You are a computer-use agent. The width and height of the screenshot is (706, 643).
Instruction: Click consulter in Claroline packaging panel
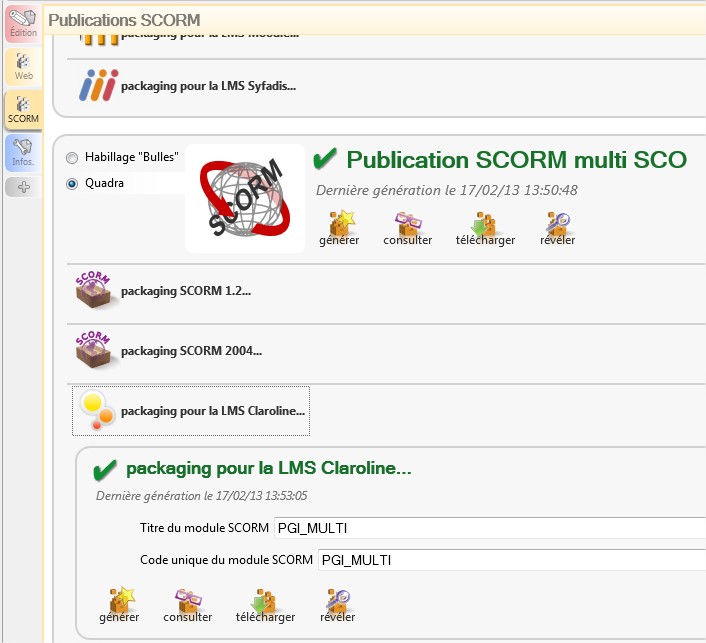(188, 605)
